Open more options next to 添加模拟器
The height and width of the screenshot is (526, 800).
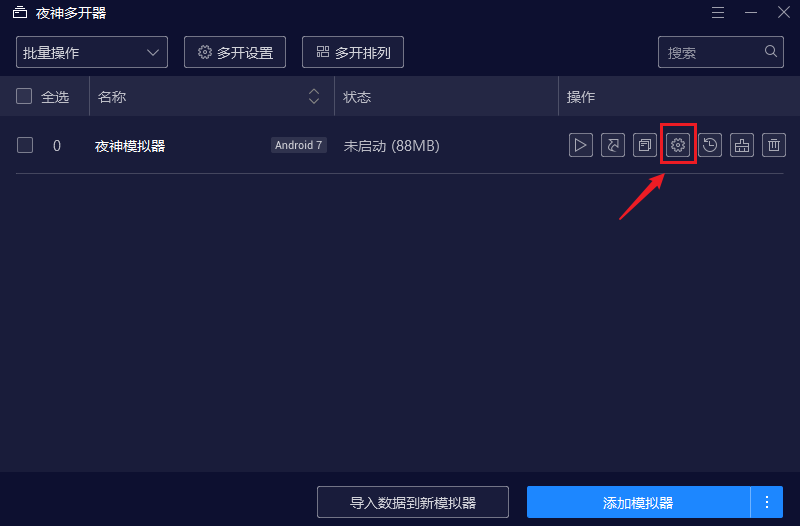click(x=767, y=502)
